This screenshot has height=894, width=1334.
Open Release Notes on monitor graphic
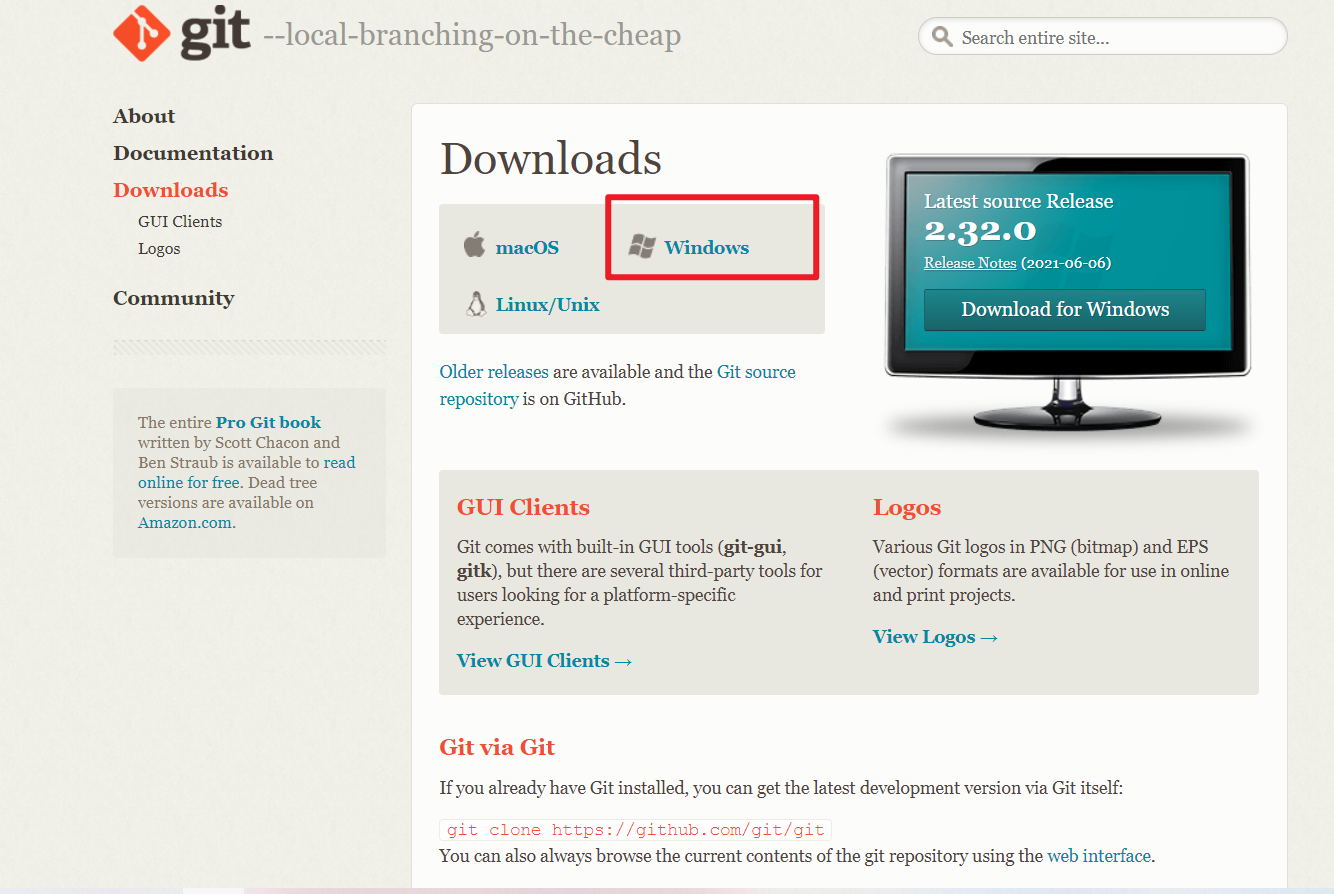[x=970, y=263]
